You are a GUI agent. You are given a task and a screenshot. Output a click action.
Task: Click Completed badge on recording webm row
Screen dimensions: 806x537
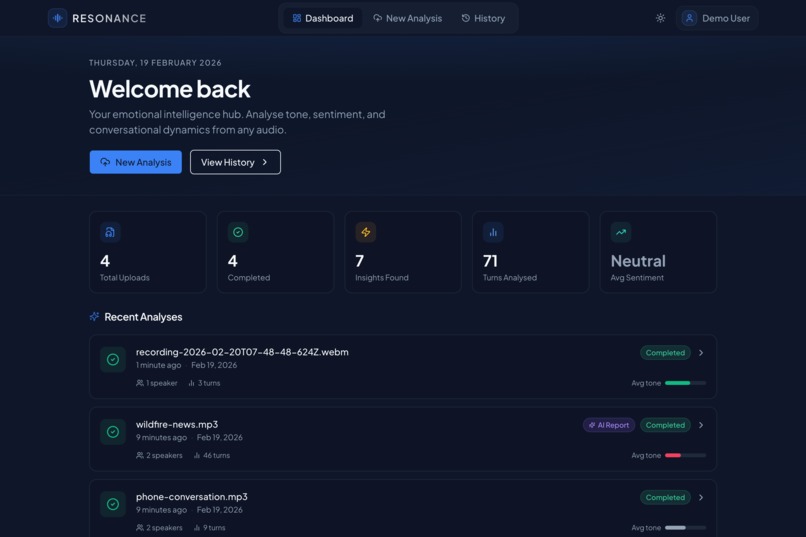(x=665, y=353)
